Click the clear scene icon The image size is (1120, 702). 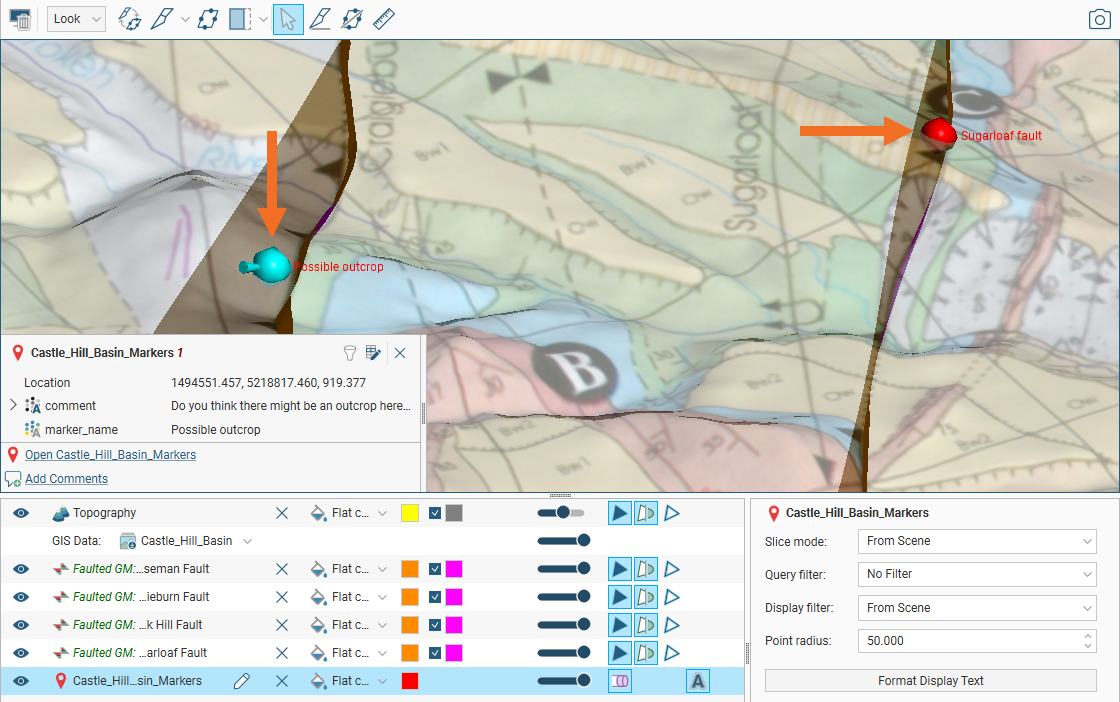coord(20,19)
